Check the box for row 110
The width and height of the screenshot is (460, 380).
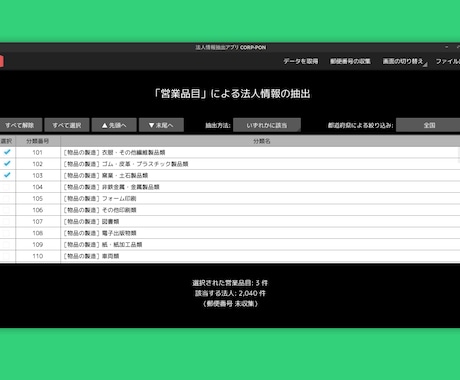click(x=6, y=256)
